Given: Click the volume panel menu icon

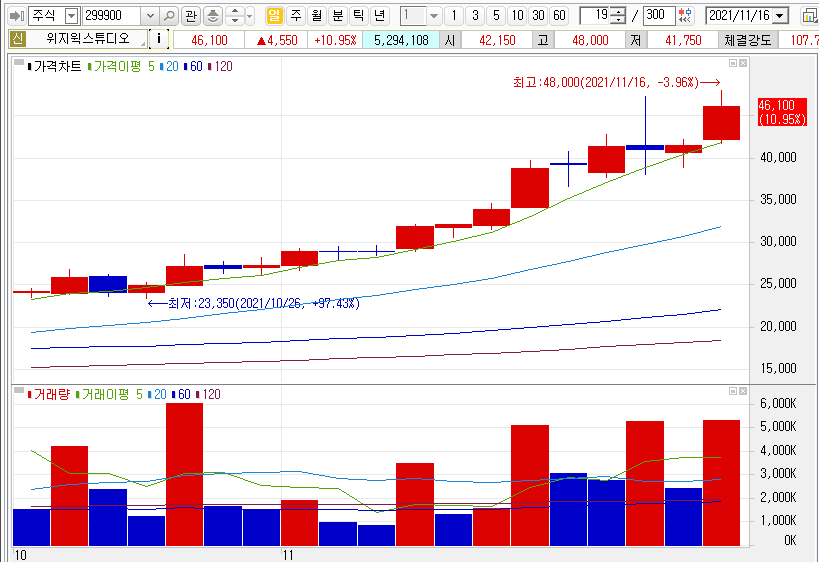Looking at the screenshot, I should [x=19, y=391].
